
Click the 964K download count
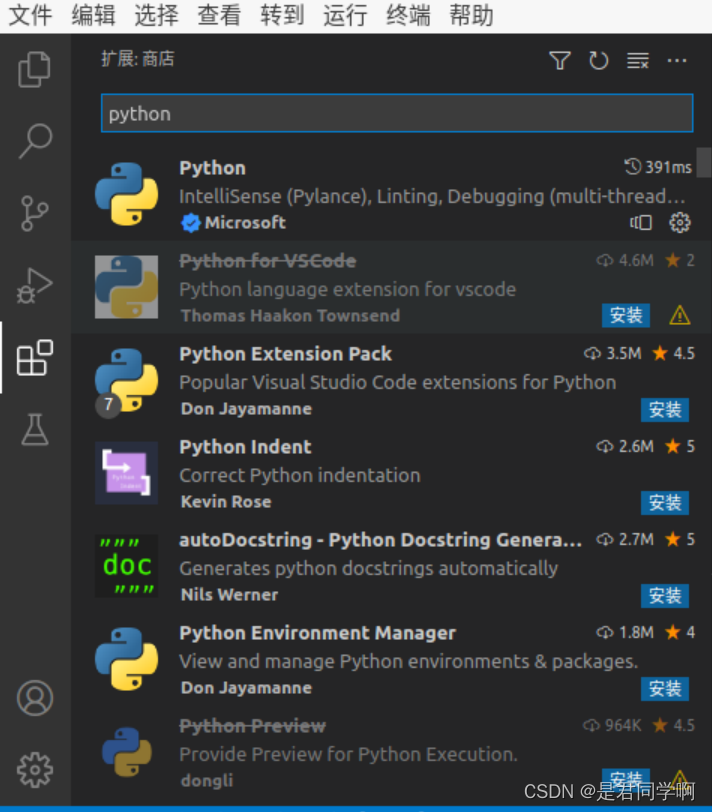click(612, 725)
